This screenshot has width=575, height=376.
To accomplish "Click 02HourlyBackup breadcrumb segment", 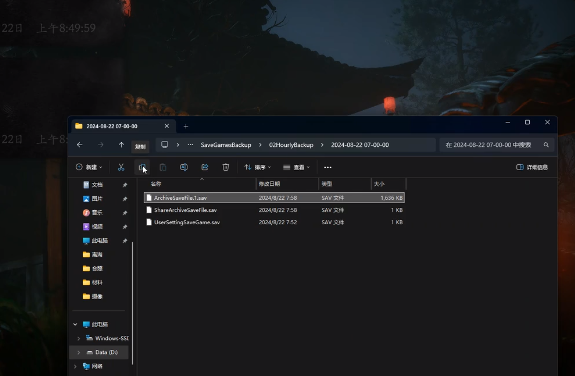I will click(x=291, y=145).
